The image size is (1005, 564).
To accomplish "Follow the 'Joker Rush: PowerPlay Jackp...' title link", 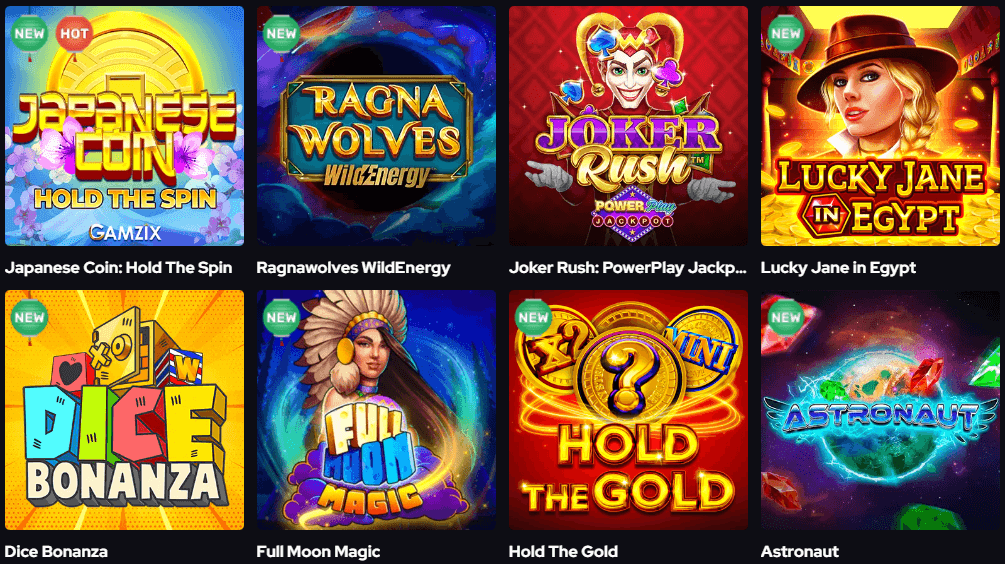I will [x=627, y=268].
